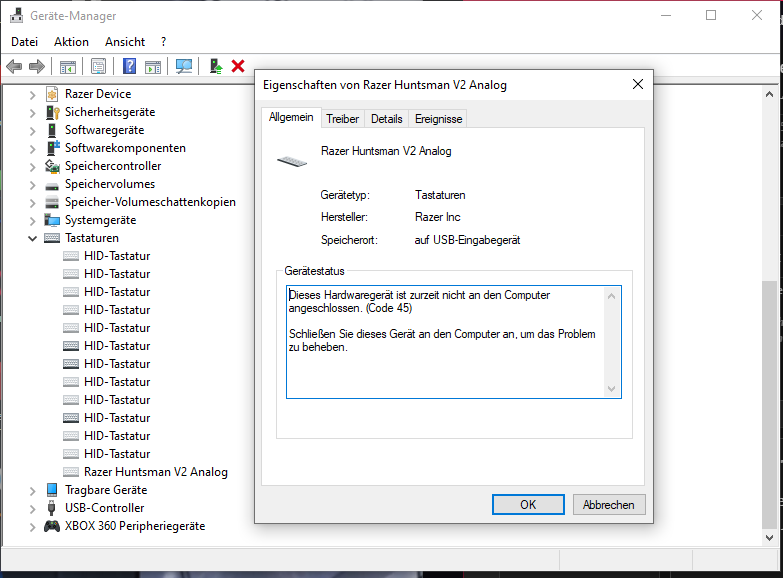Viewport: 783px width, 578px height.
Task: Scan for hardware changes icon
Action: pos(184,66)
